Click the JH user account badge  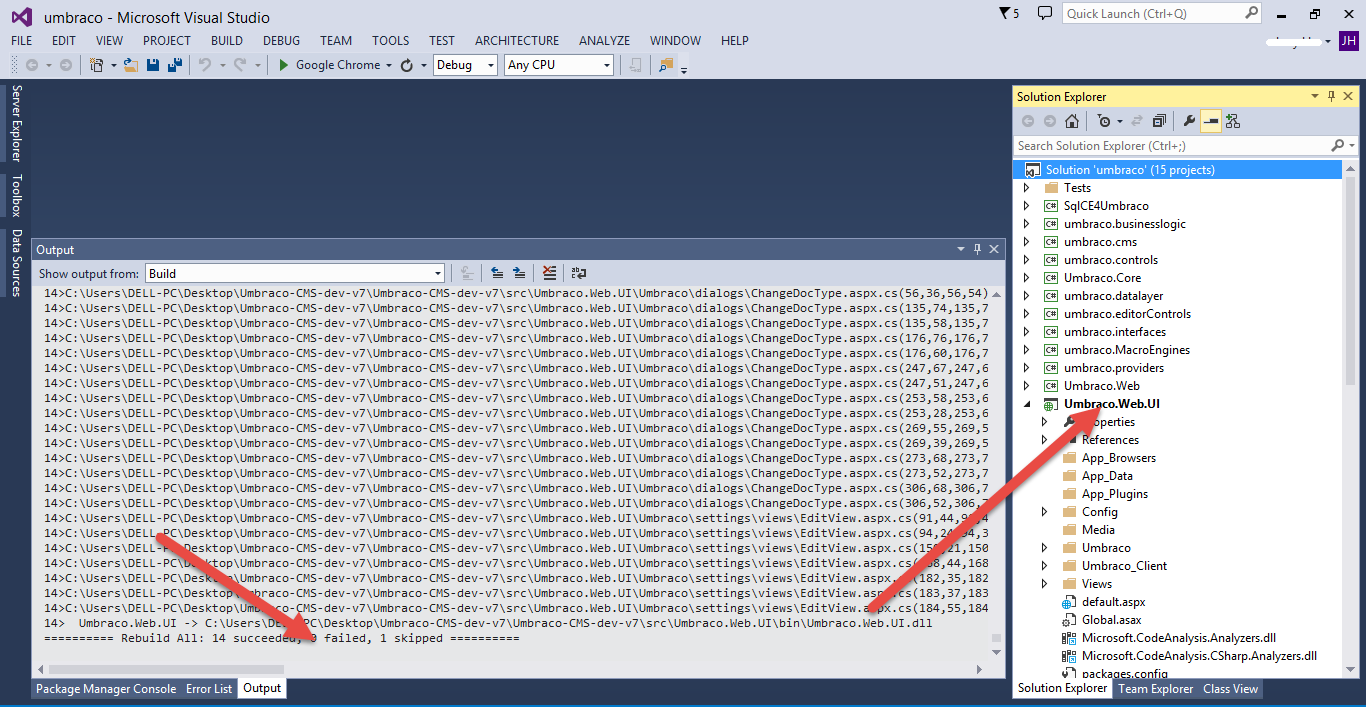[x=1349, y=41]
